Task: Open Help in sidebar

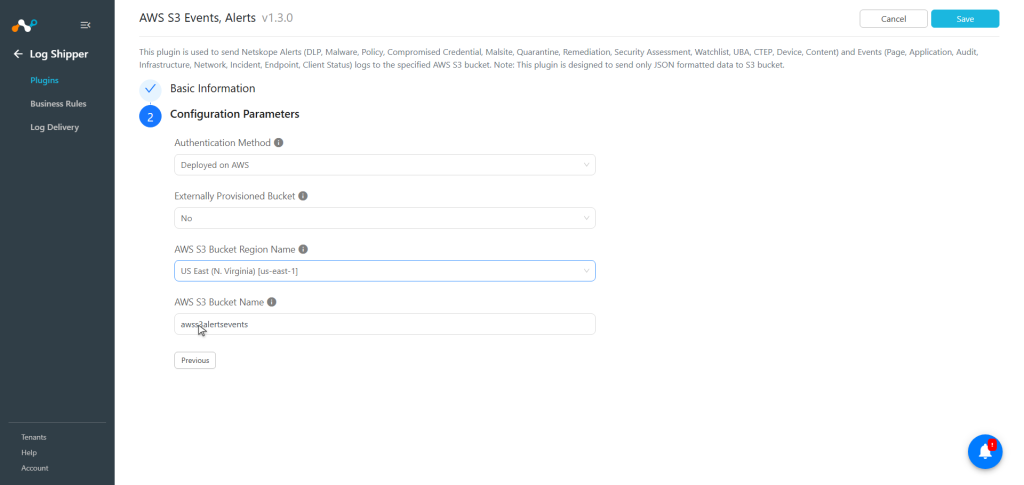Action: [x=29, y=453]
